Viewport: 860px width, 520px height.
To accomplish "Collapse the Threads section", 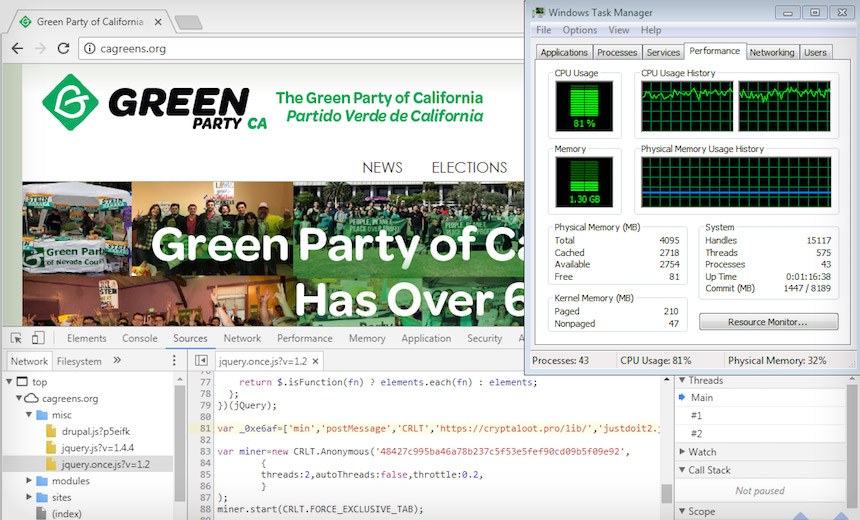I will (x=682, y=380).
